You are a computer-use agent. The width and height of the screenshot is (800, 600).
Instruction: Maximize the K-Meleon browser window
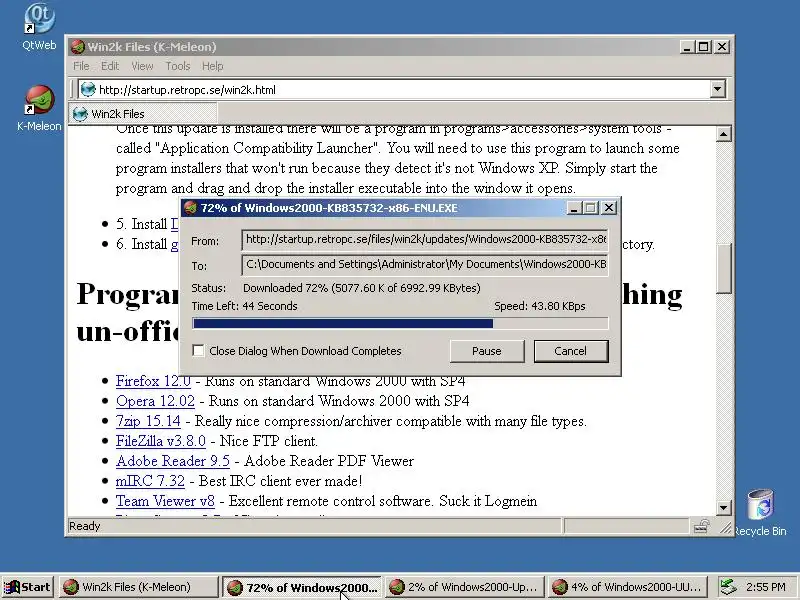pos(704,47)
